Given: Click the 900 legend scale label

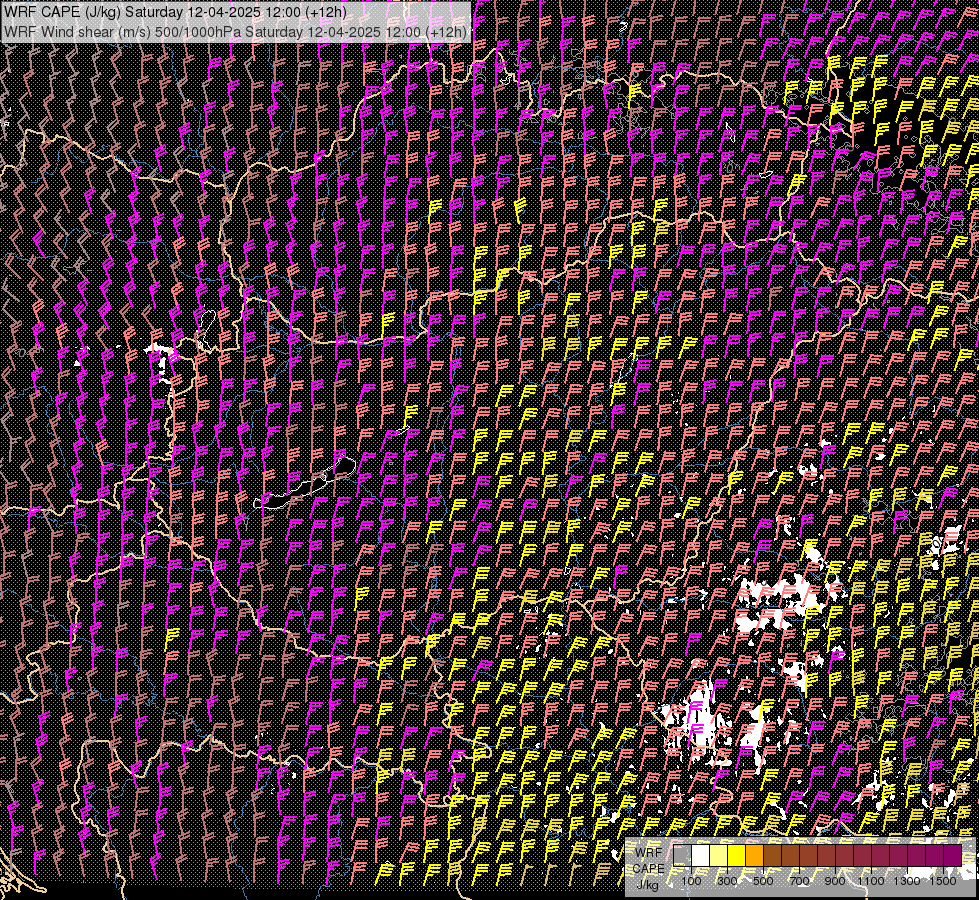Looking at the screenshot, I should click(835, 881).
